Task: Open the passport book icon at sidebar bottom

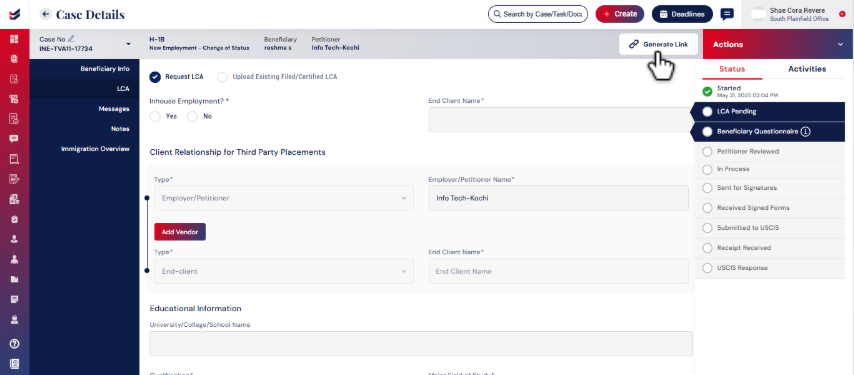Action: point(14,364)
